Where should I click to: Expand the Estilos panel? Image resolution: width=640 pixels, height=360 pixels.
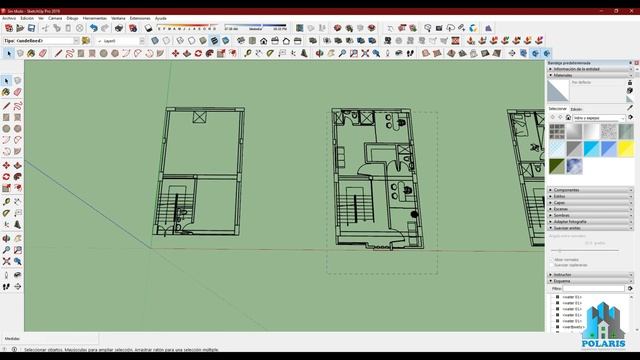click(590, 196)
